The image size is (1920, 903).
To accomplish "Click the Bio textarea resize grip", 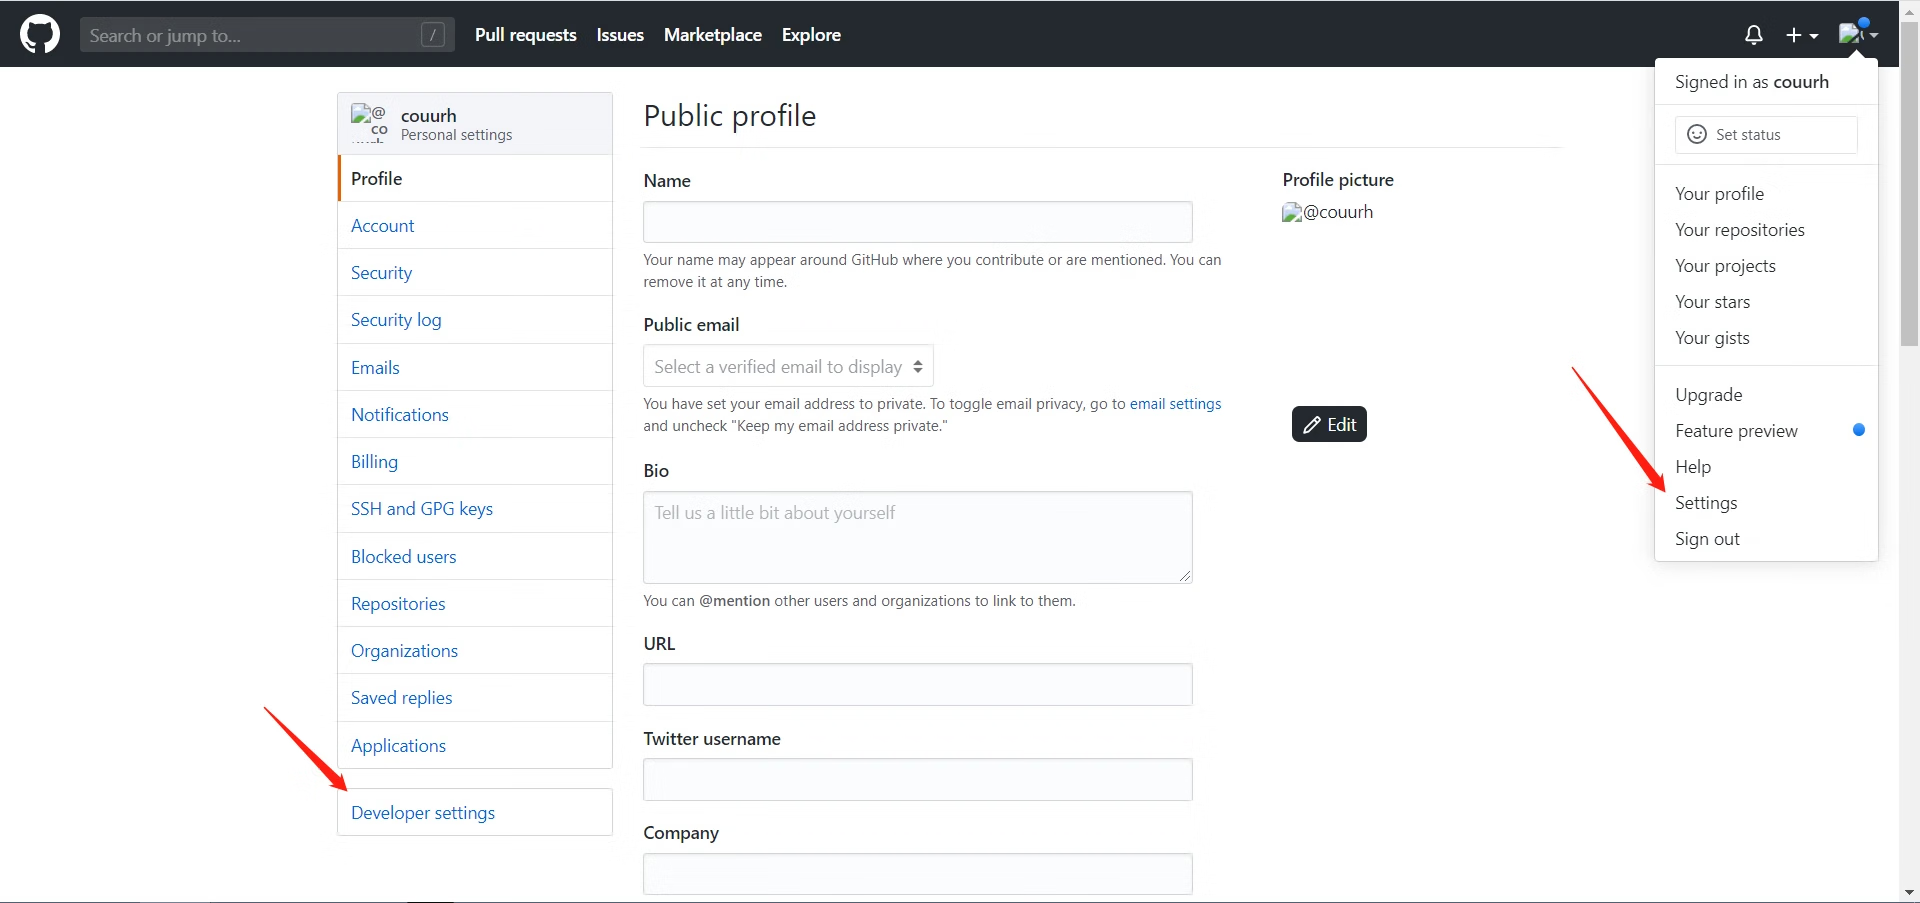I will click(1185, 575).
